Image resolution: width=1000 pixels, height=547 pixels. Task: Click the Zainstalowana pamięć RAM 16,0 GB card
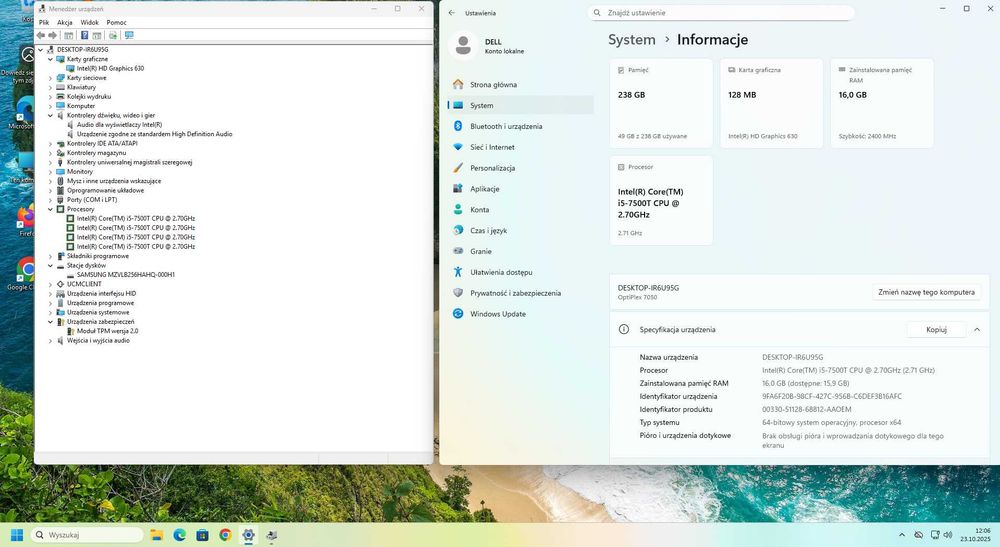[x=881, y=103]
